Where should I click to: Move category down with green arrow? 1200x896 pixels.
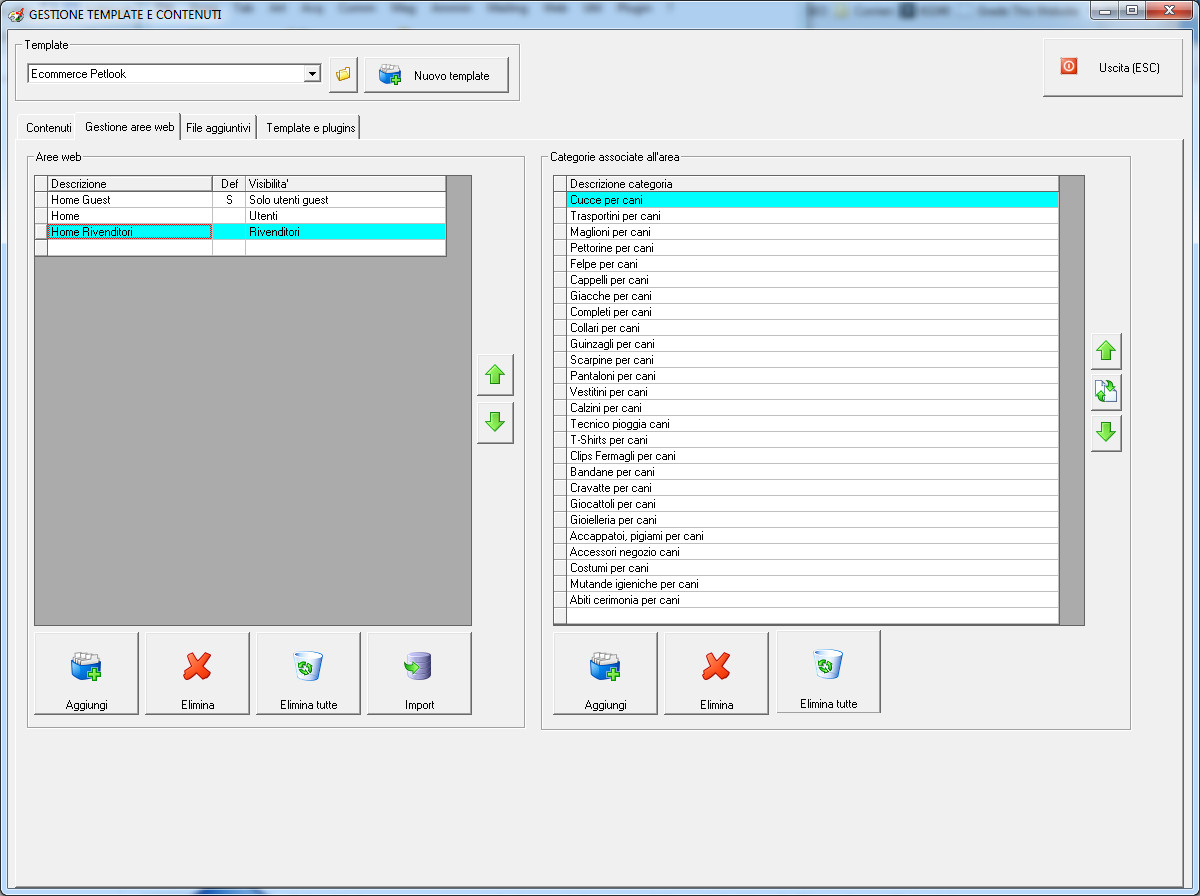click(1106, 433)
